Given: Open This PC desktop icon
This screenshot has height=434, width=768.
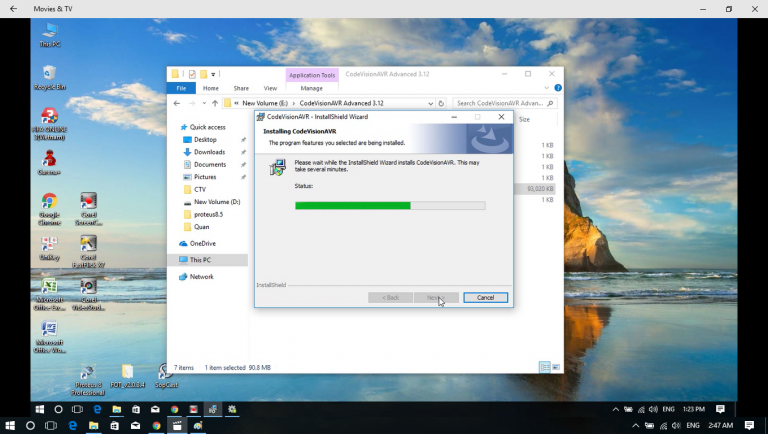Looking at the screenshot, I should (50, 34).
